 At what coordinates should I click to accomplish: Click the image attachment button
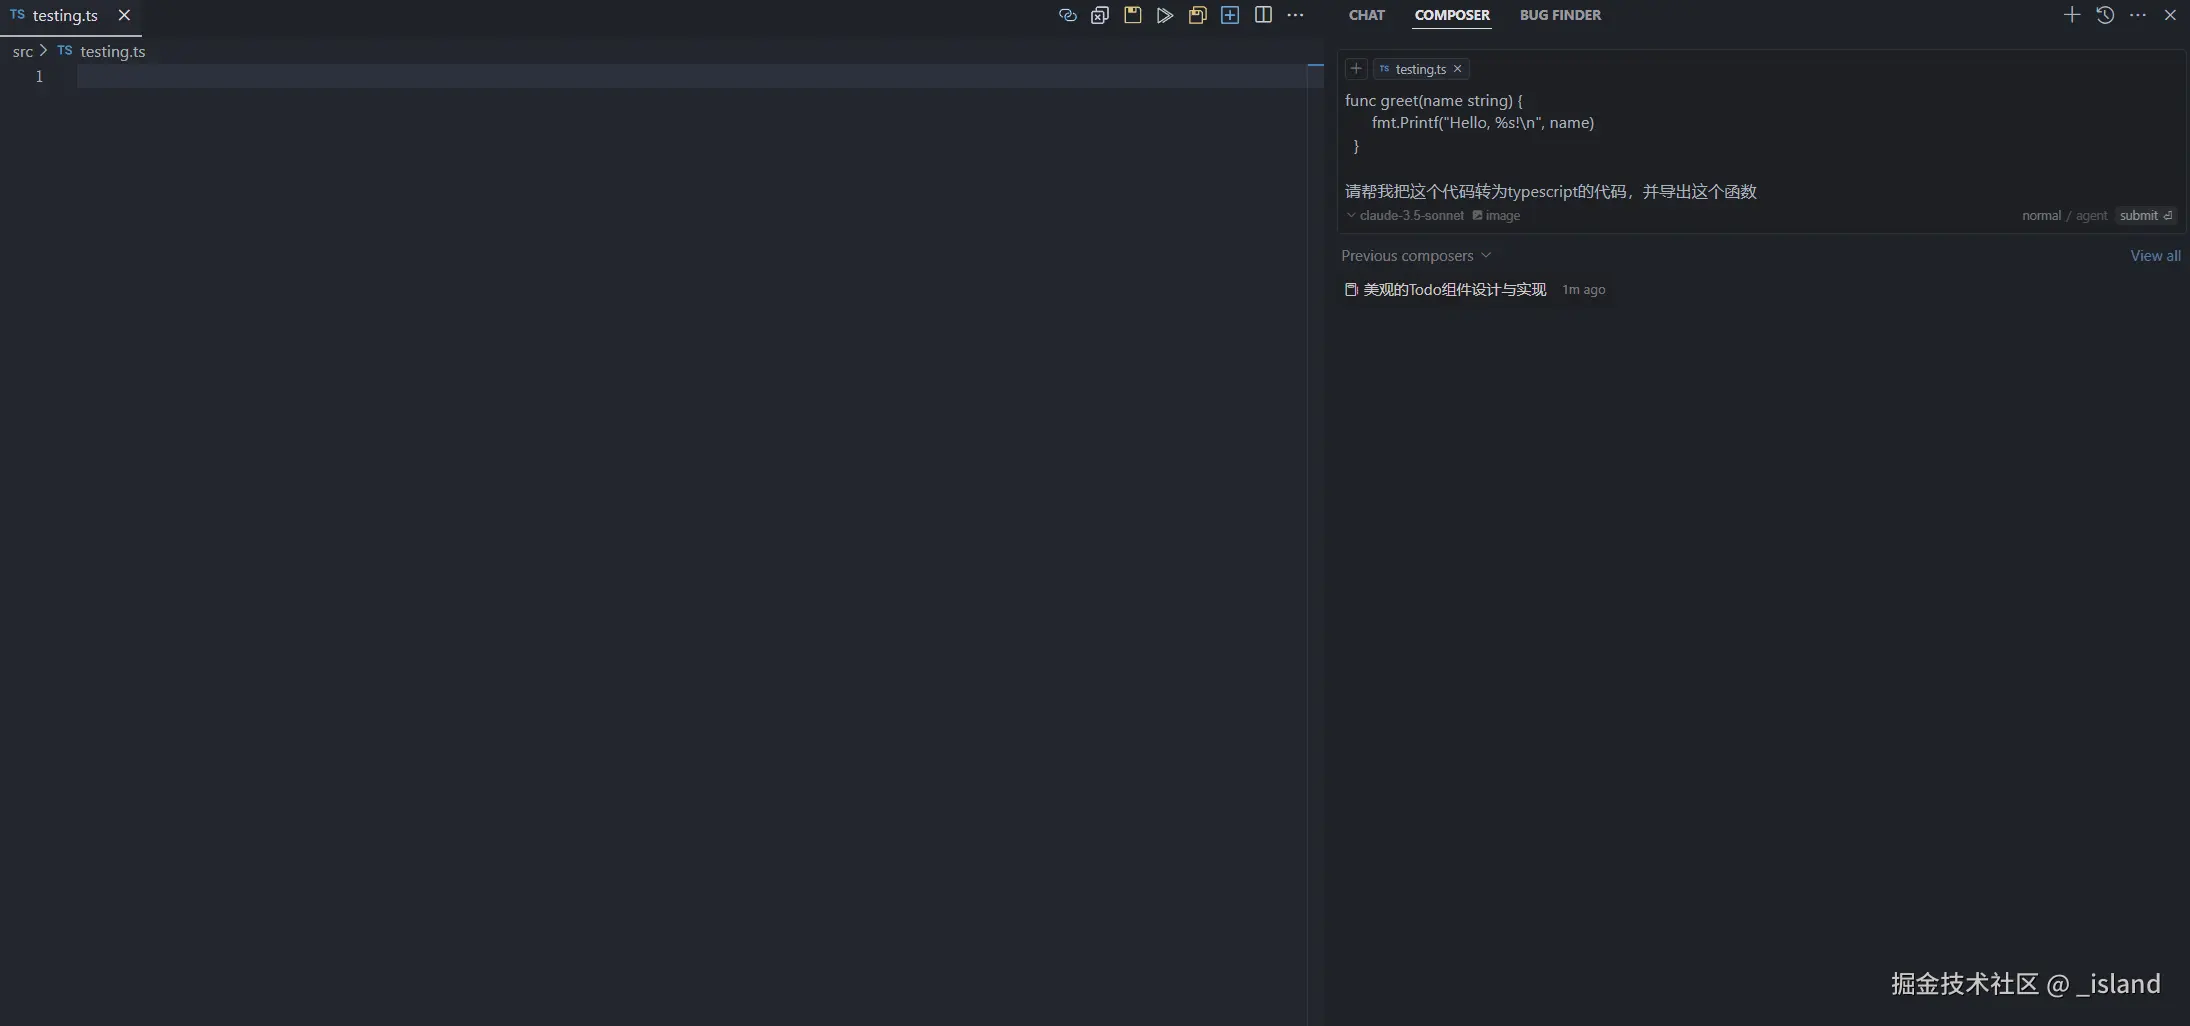click(x=1496, y=216)
